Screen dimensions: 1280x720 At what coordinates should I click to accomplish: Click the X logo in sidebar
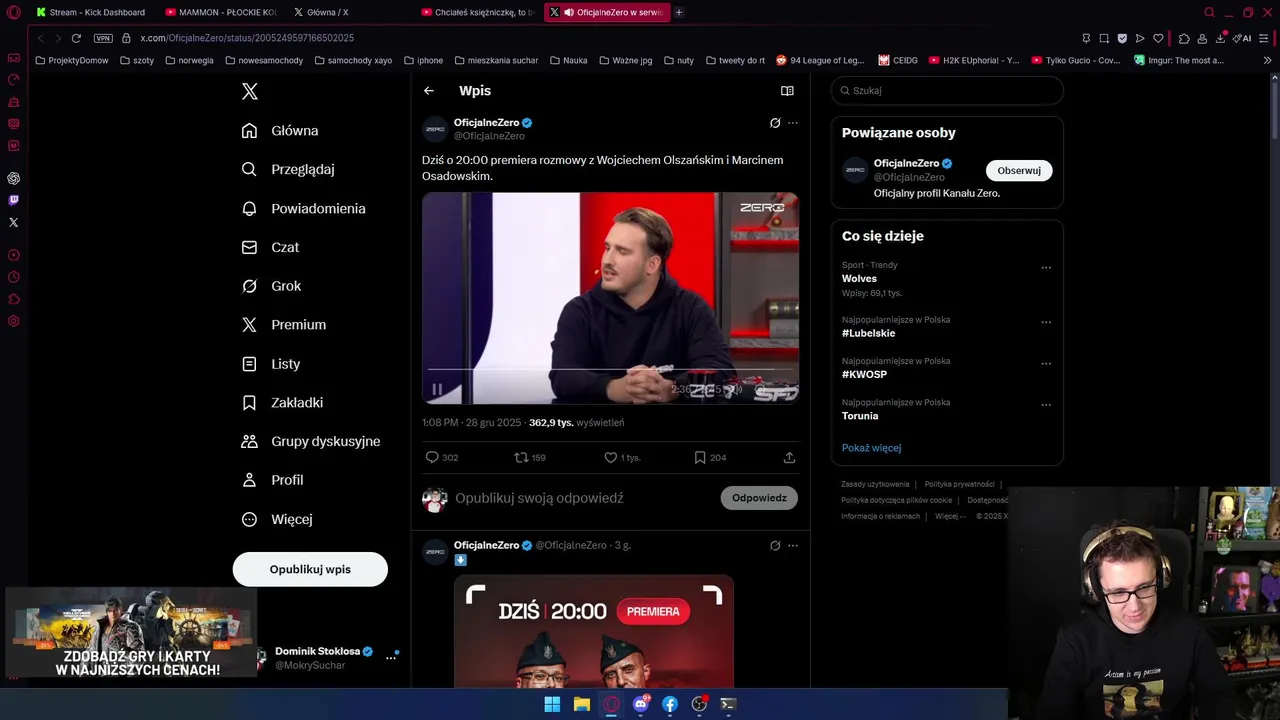(250, 91)
